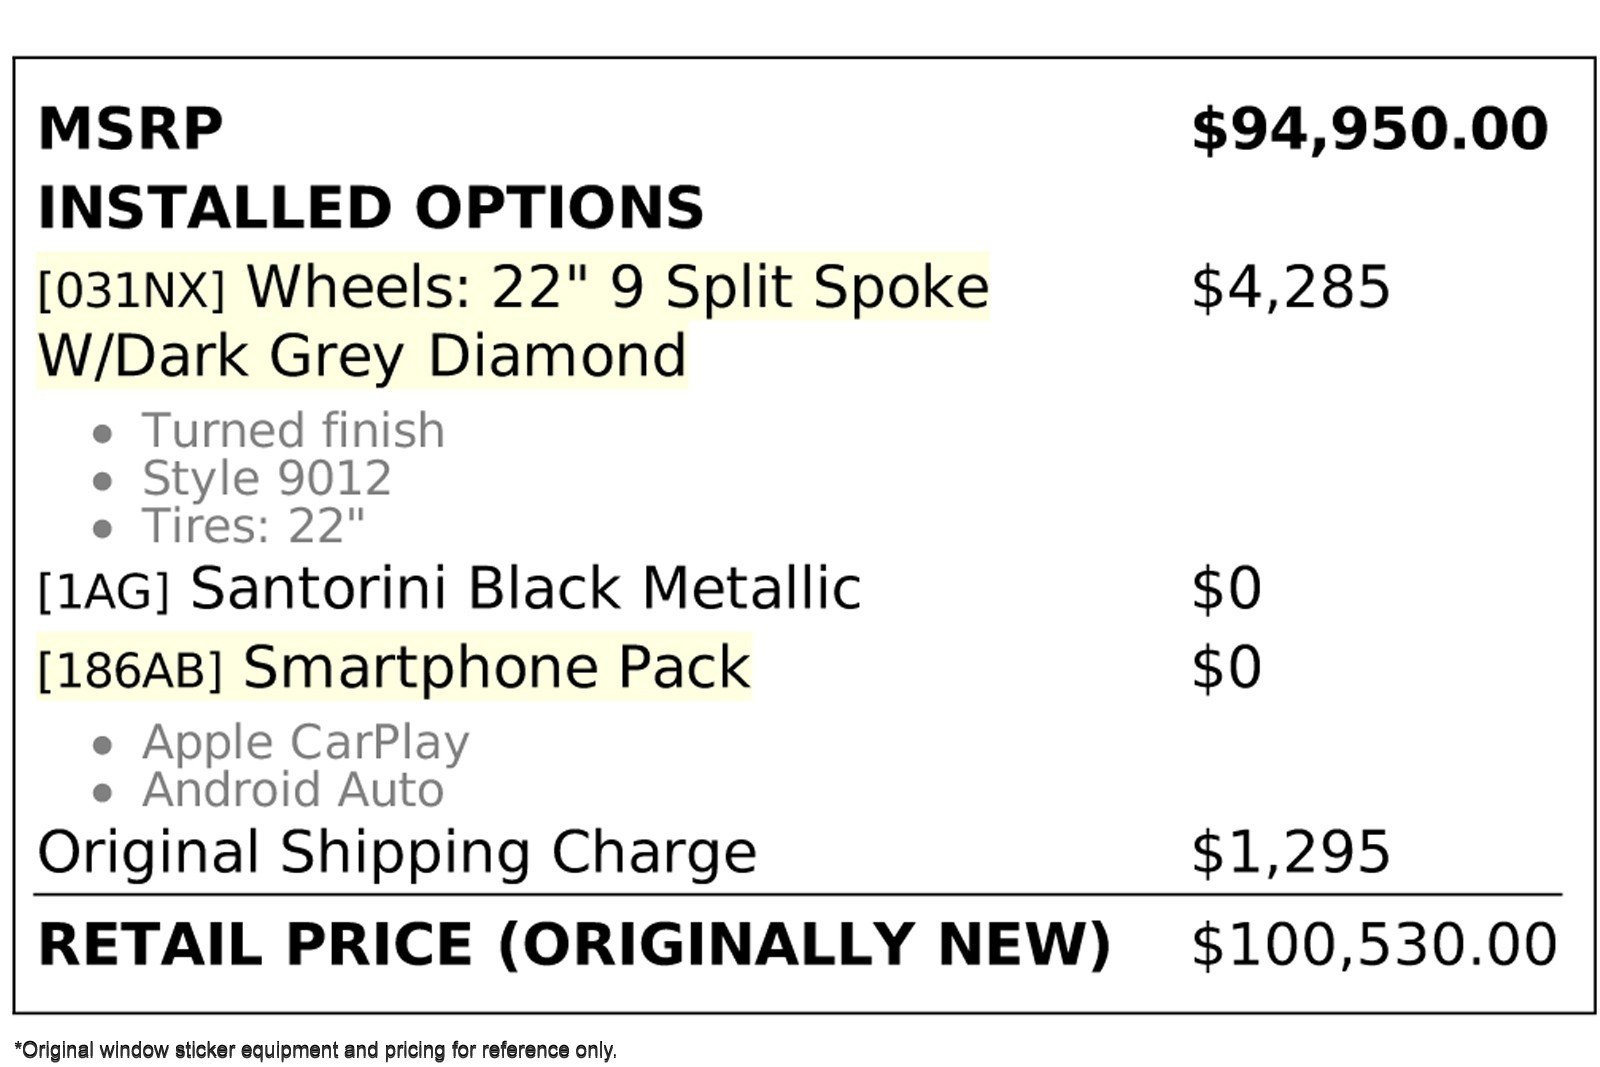1600x1067 pixels.
Task: Select the $100,530.00 retail price total
Action: pos(1374,944)
